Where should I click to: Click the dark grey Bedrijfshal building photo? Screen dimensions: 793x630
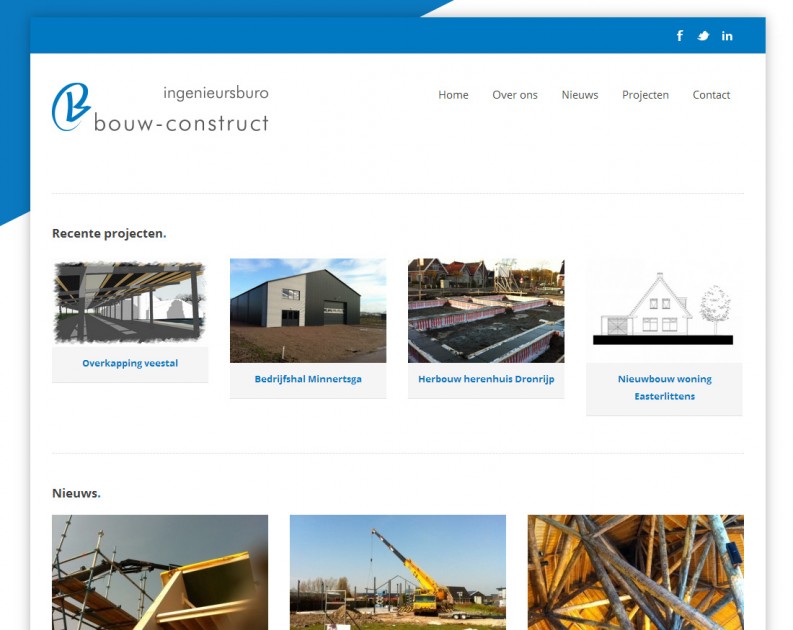point(308,310)
